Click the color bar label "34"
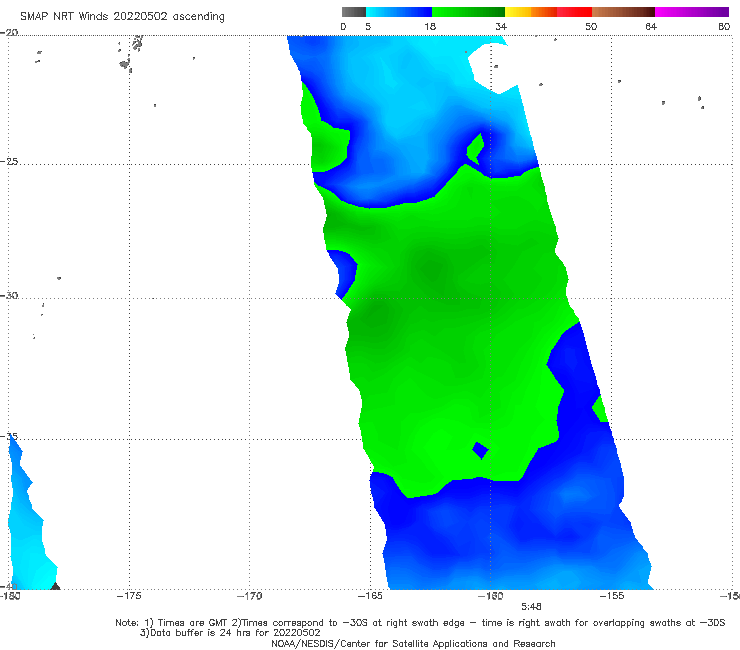 (501, 27)
